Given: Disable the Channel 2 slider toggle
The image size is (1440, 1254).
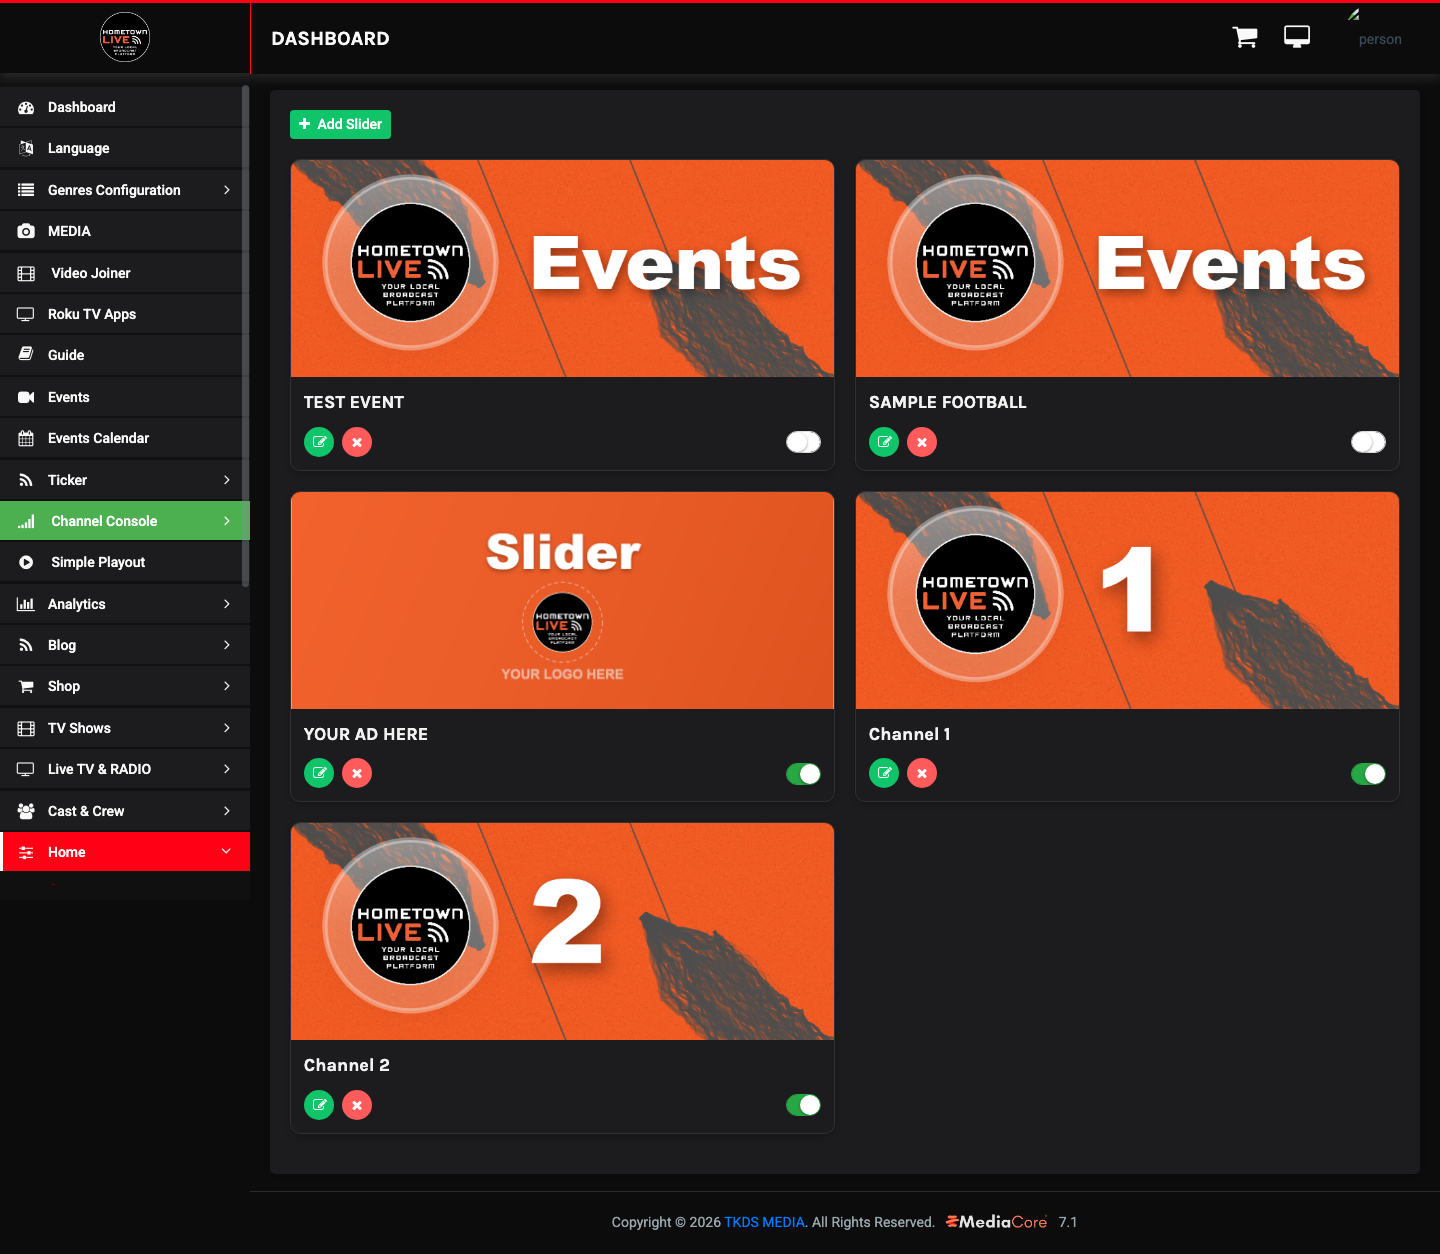Looking at the screenshot, I should click(803, 1105).
